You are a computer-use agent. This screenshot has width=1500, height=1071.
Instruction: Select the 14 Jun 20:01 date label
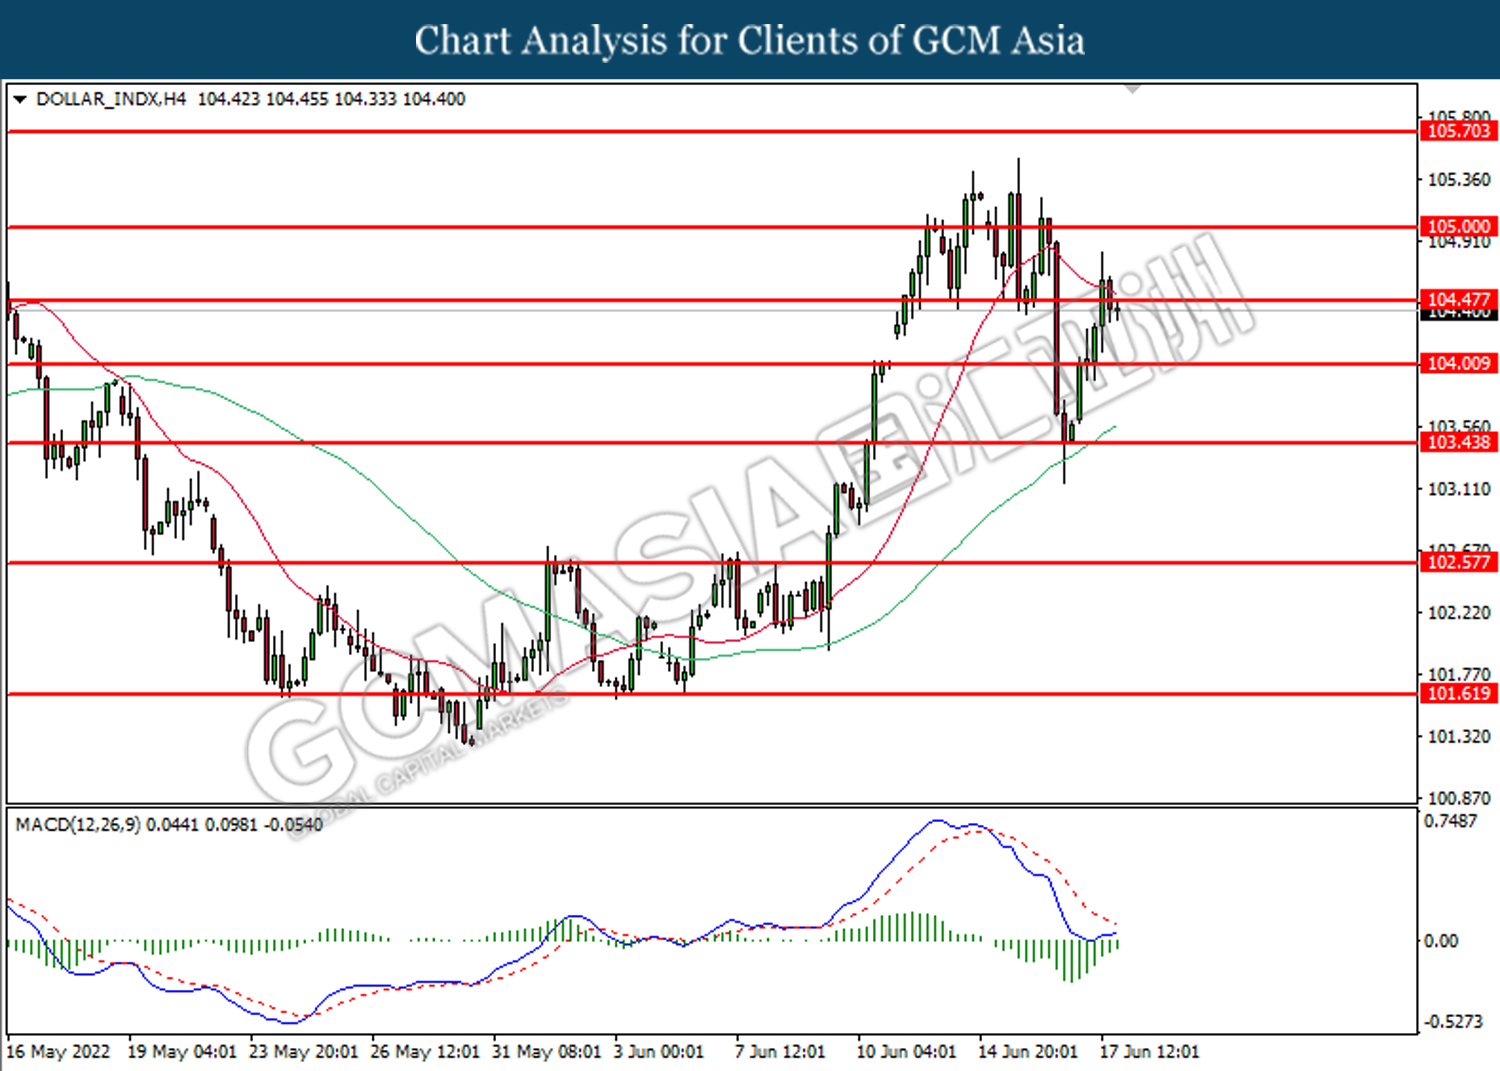pyautogui.click(x=1028, y=1052)
